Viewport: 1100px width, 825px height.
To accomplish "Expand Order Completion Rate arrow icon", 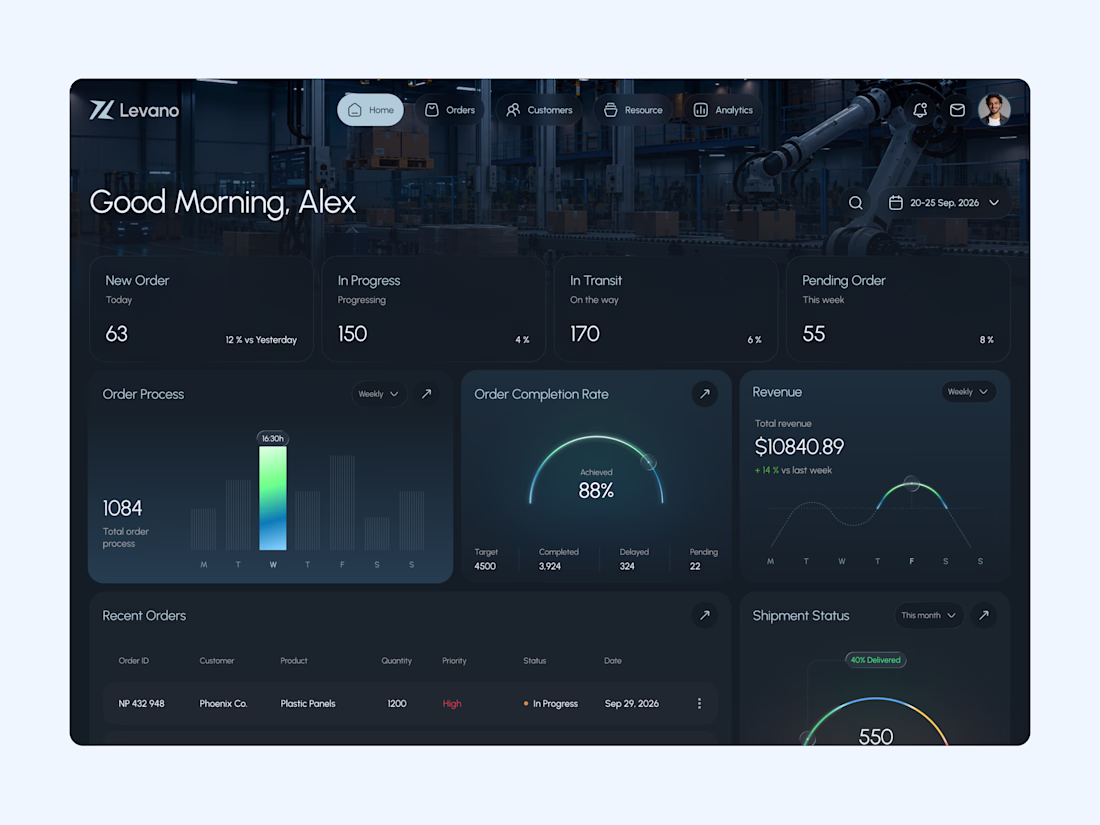I will click(704, 394).
